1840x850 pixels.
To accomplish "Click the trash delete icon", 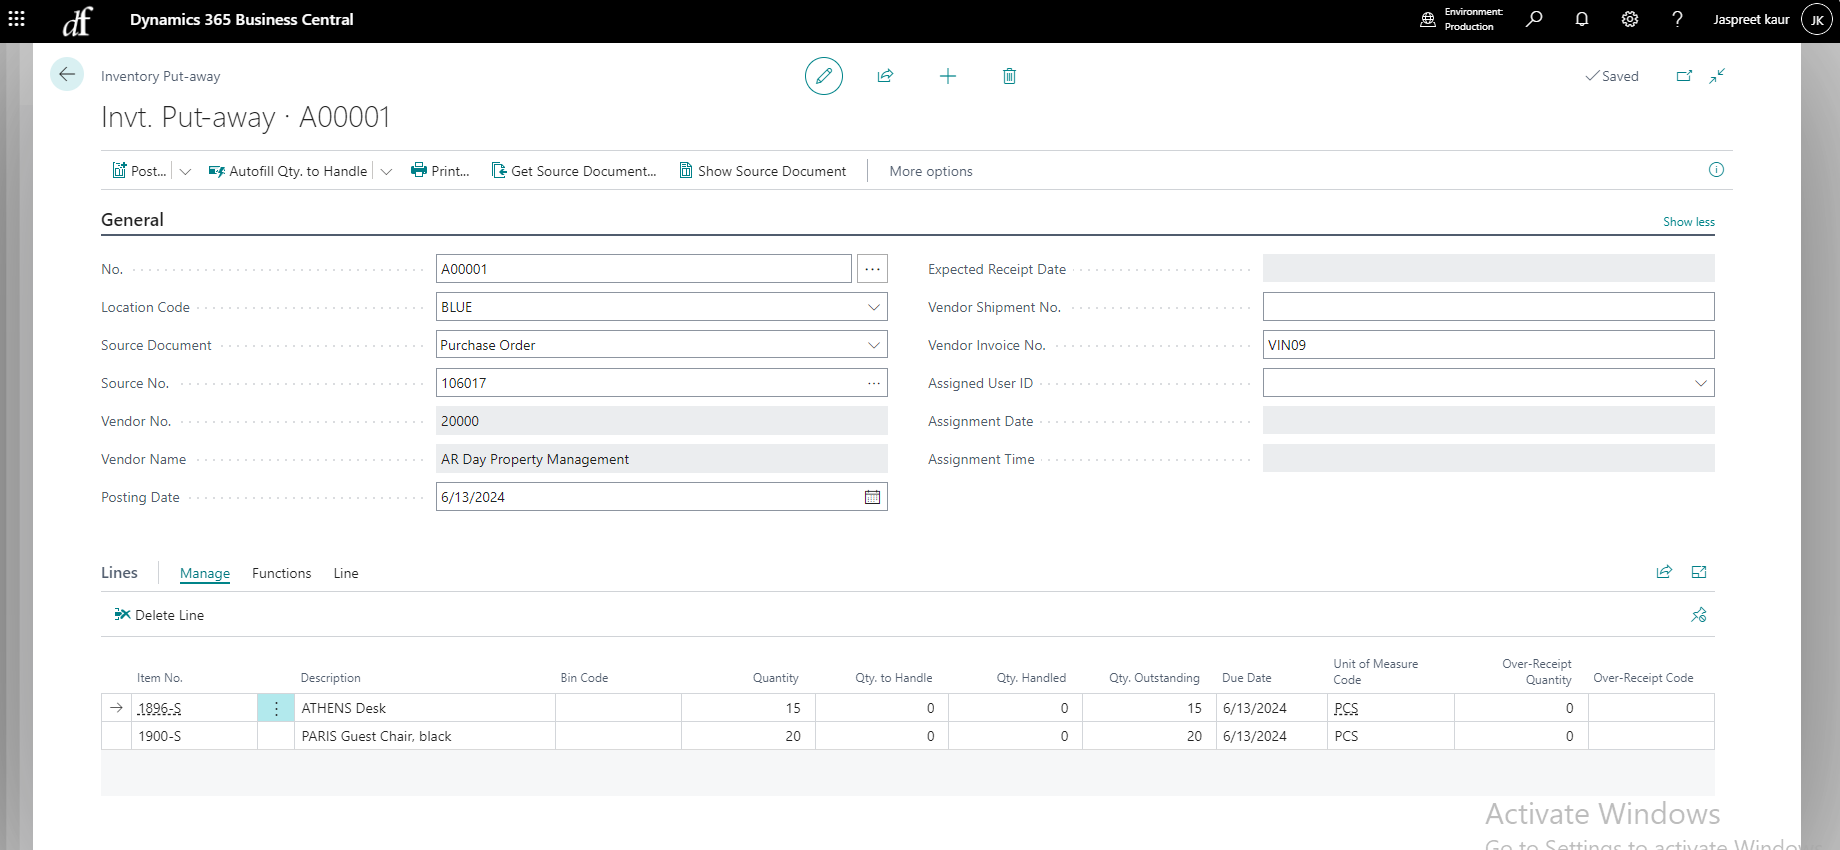I will 1009,76.
